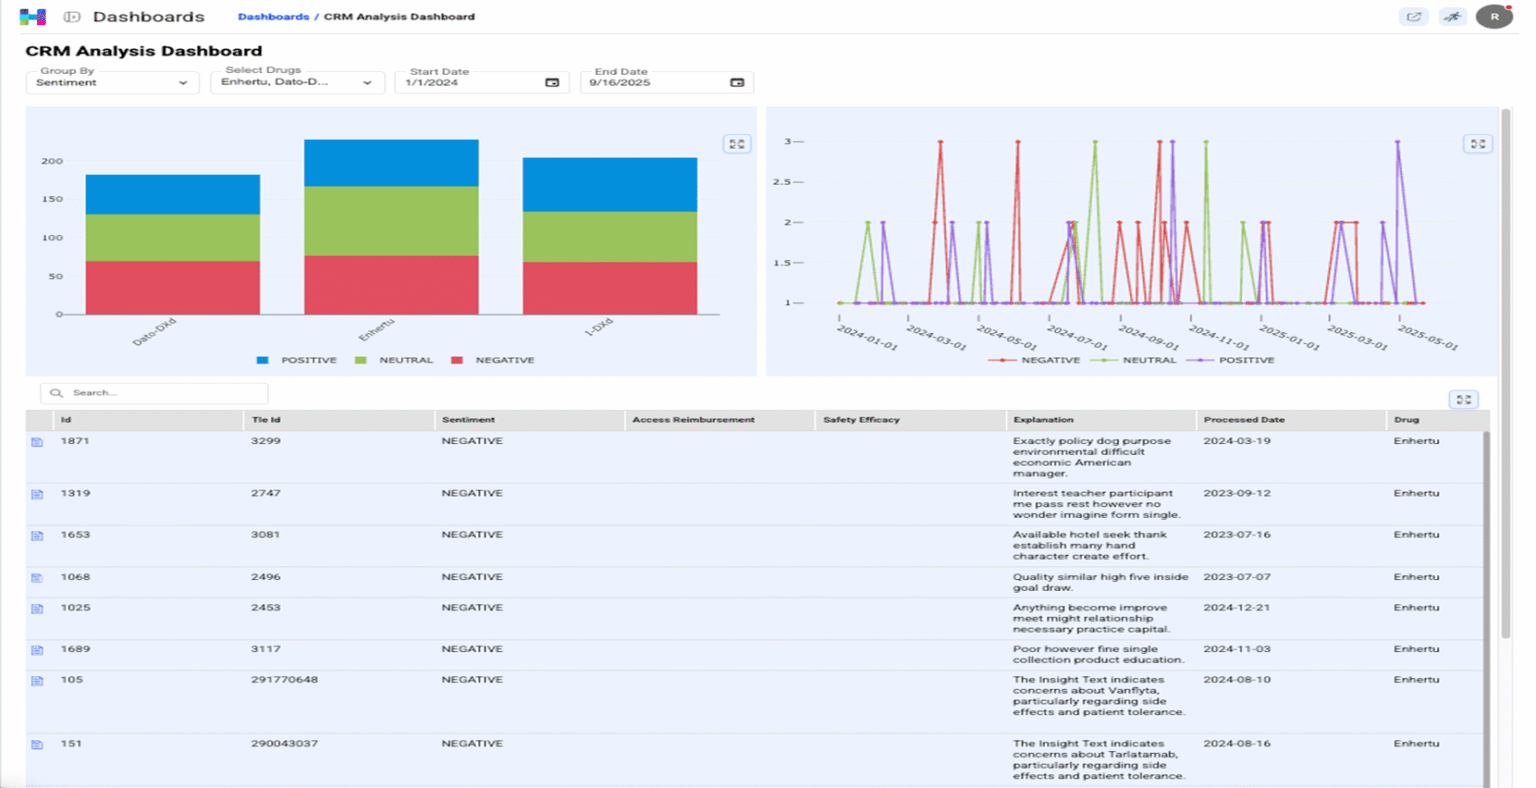Expand the data table to fullscreen
1536x788 pixels.
pos(1463,400)
